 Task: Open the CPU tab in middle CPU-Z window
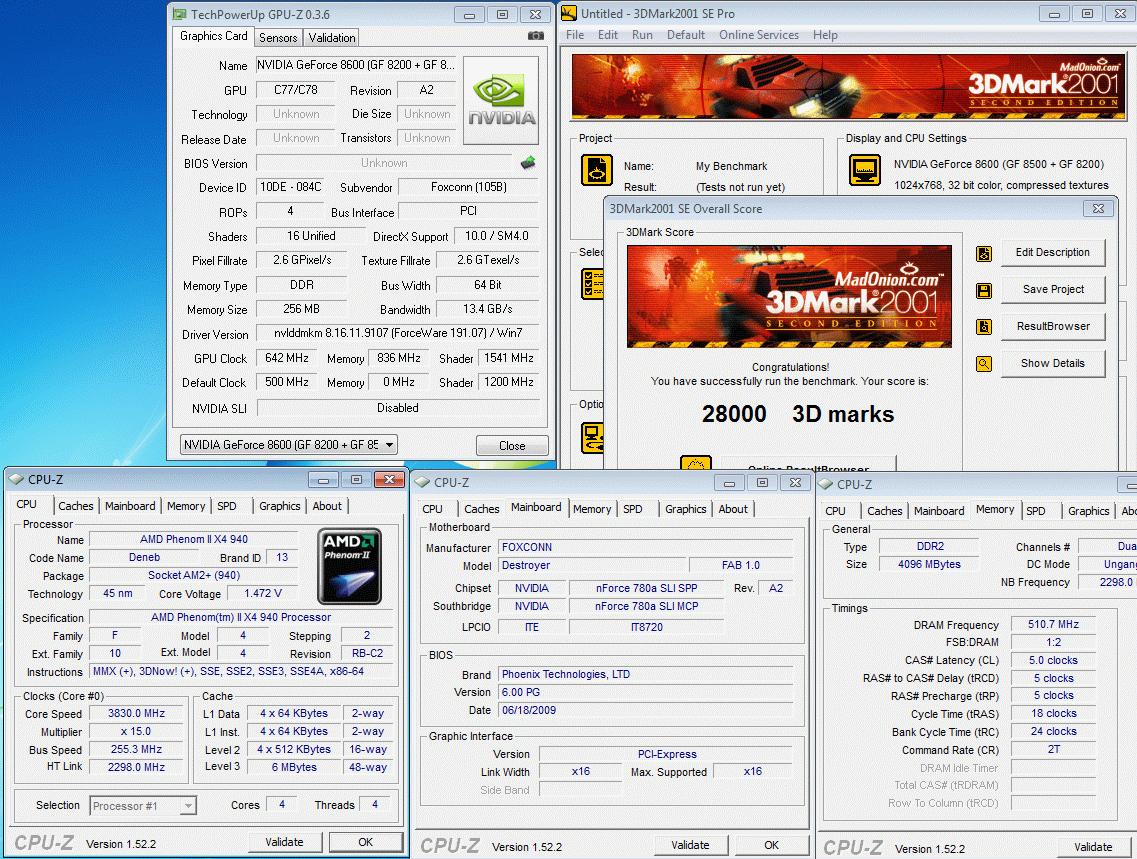432,509
